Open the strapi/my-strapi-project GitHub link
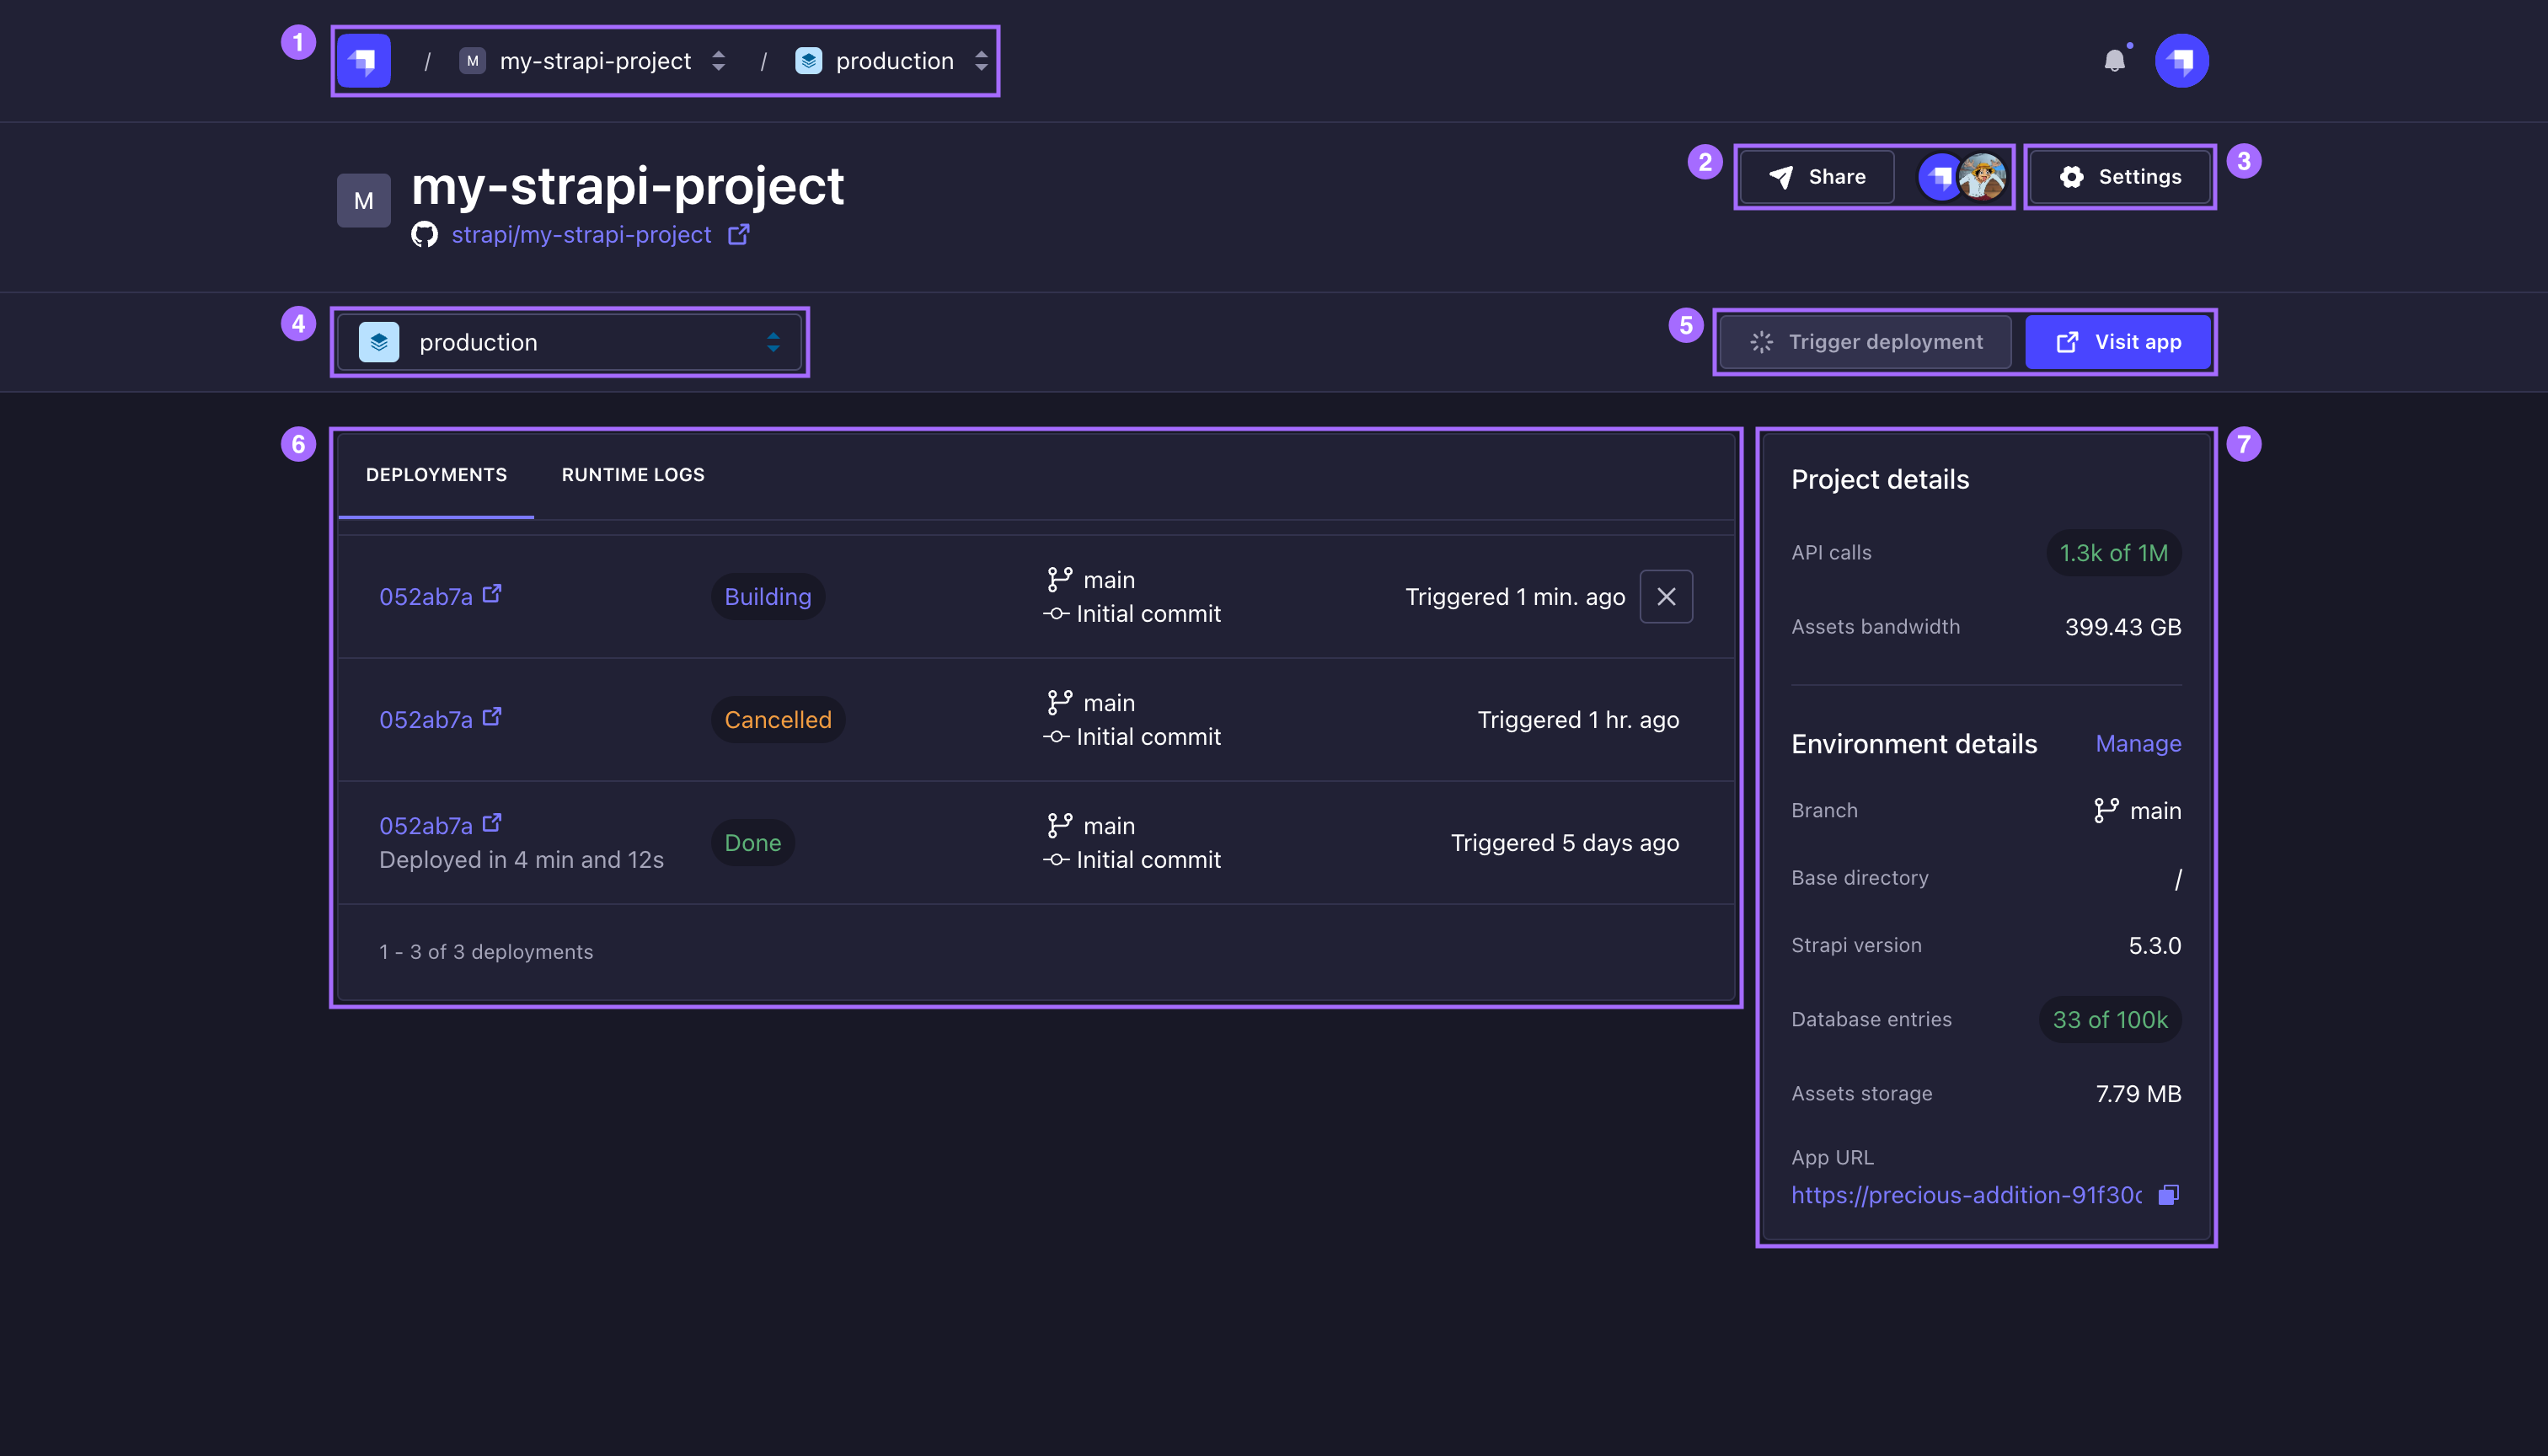The width and height of the screenshot is (2548, 1456). click(583, 234)
